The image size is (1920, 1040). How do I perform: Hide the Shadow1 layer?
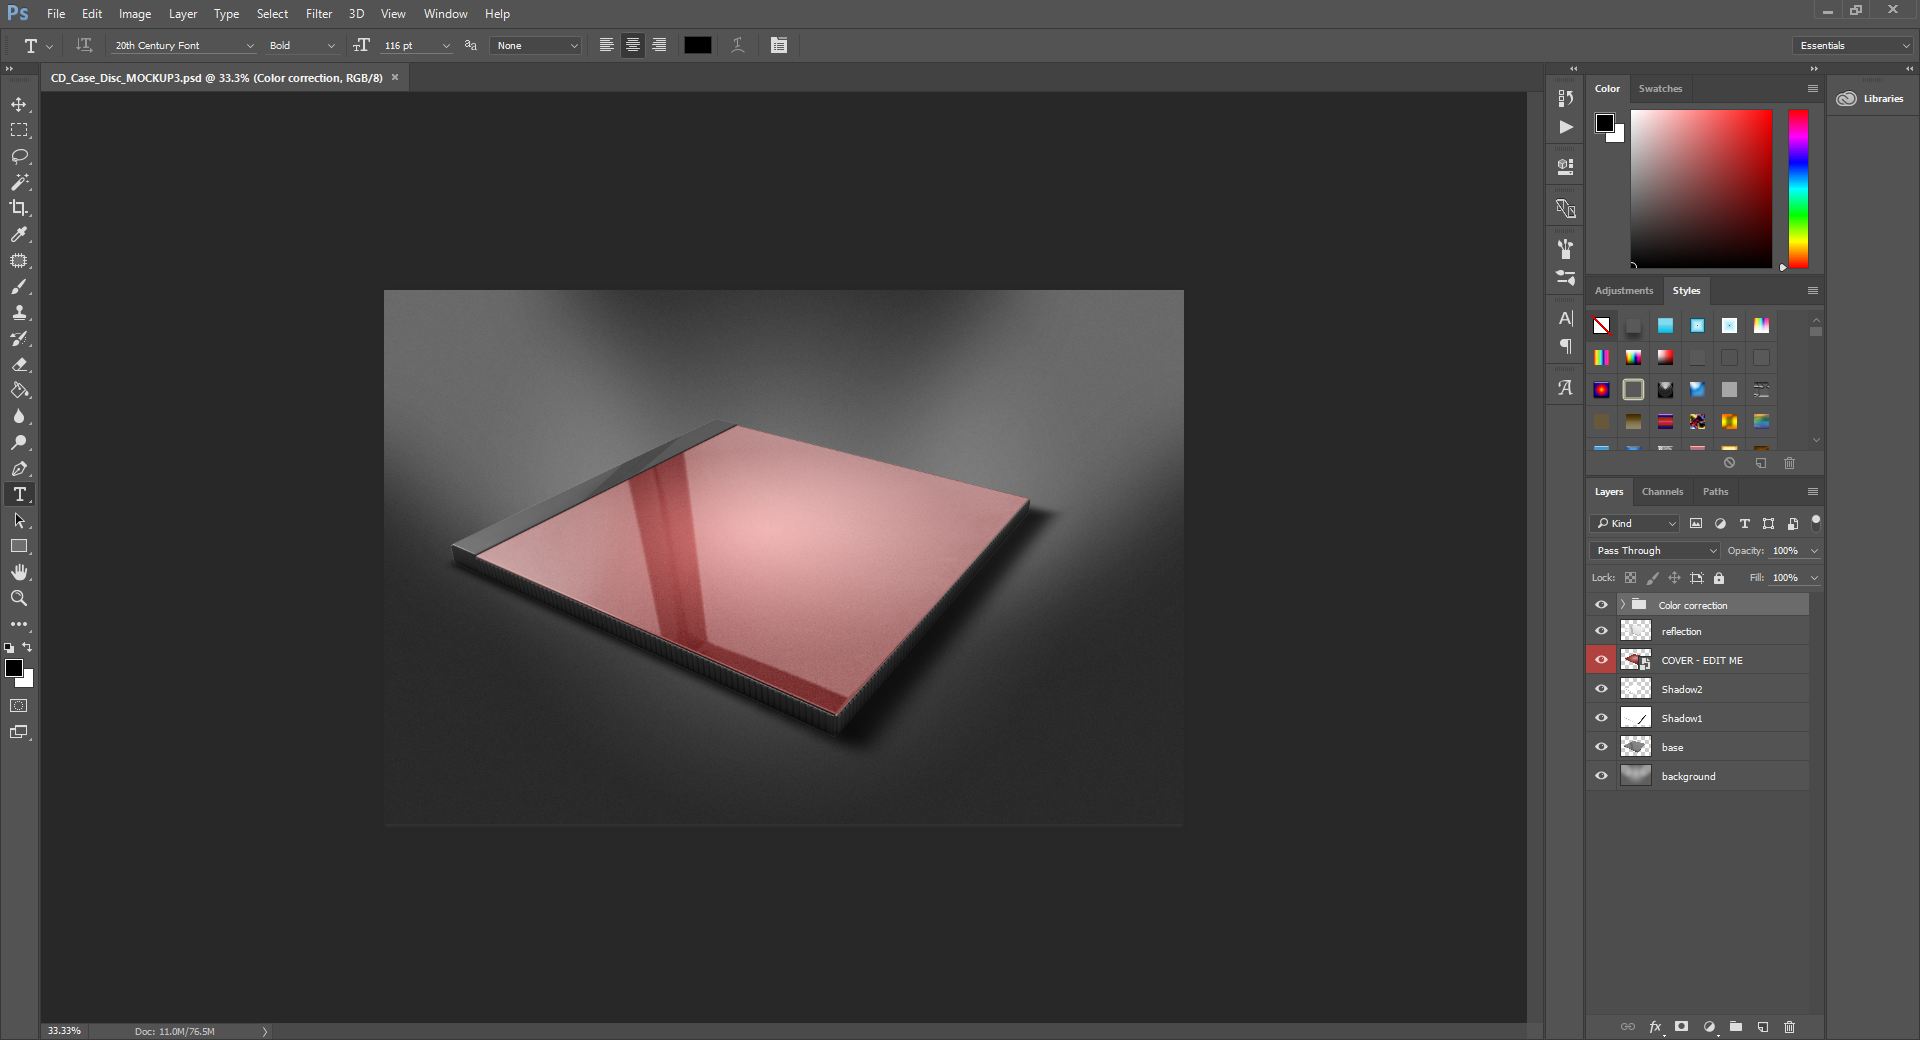coord(1601,718)
